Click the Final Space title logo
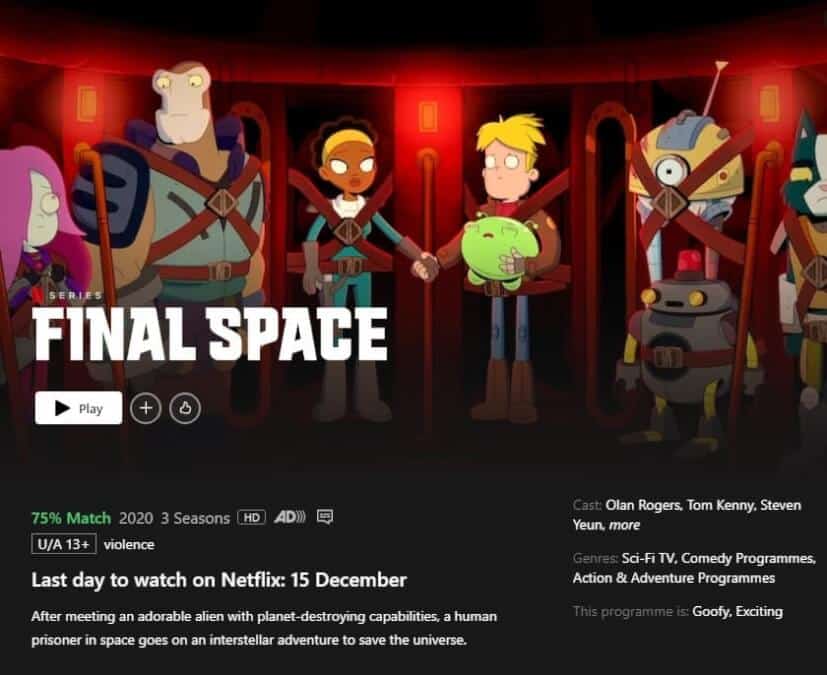Viewport: 827px width, 675px height. tap(210, 334)
